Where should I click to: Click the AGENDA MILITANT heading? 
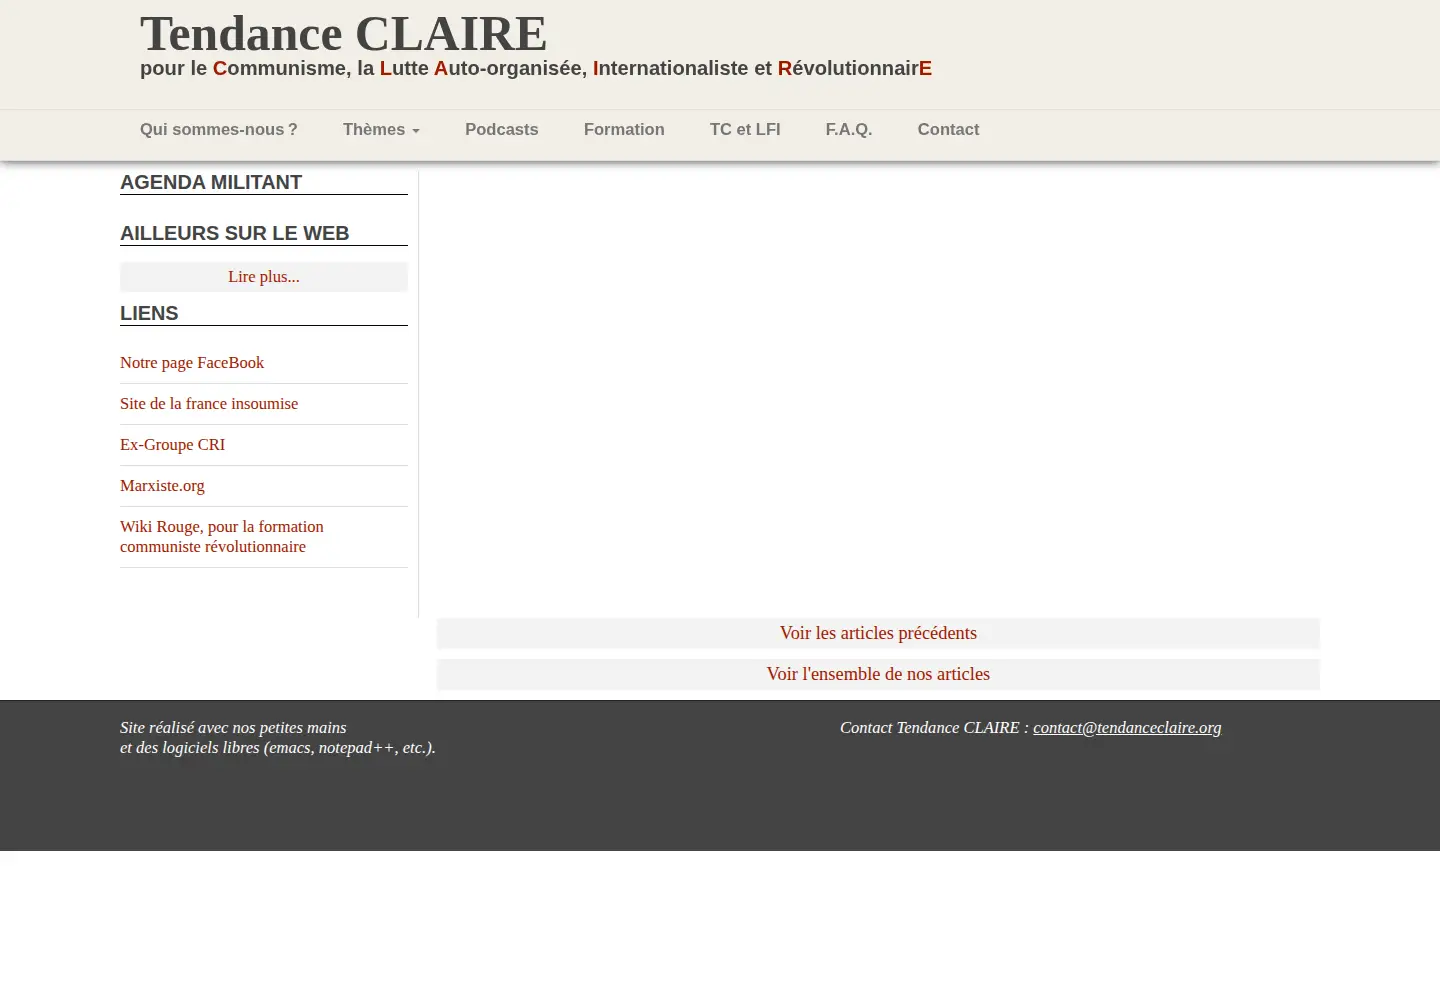[211, 182]
